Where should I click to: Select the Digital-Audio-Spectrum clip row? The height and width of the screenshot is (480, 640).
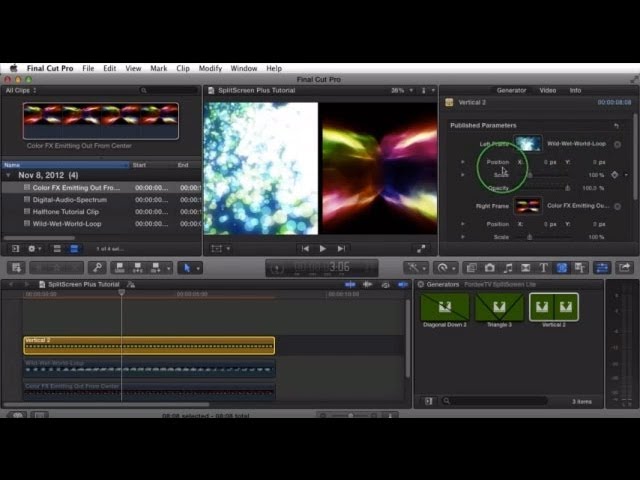click(102, 200)
